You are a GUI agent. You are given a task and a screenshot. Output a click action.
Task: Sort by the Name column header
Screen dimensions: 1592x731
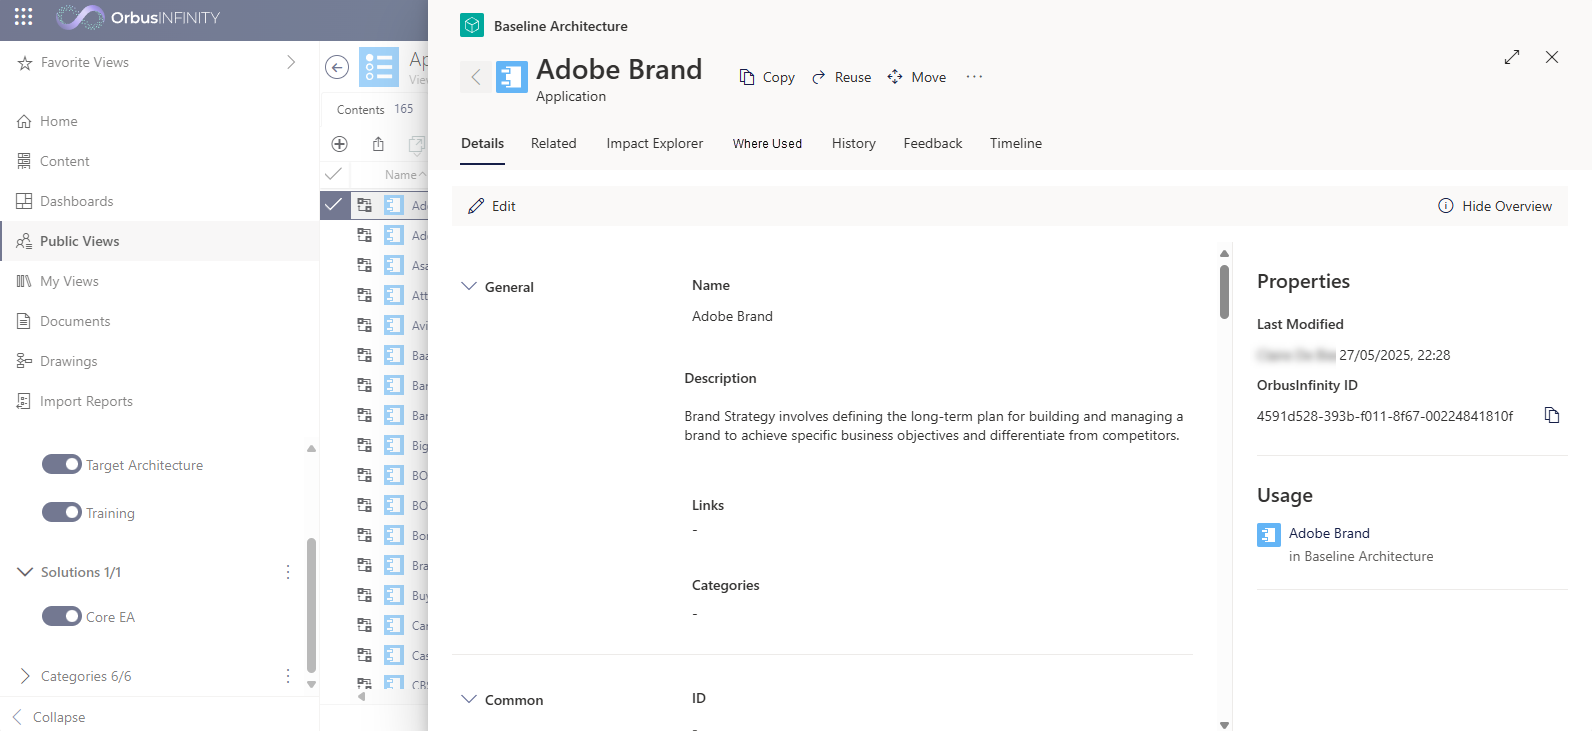[401, 175]
